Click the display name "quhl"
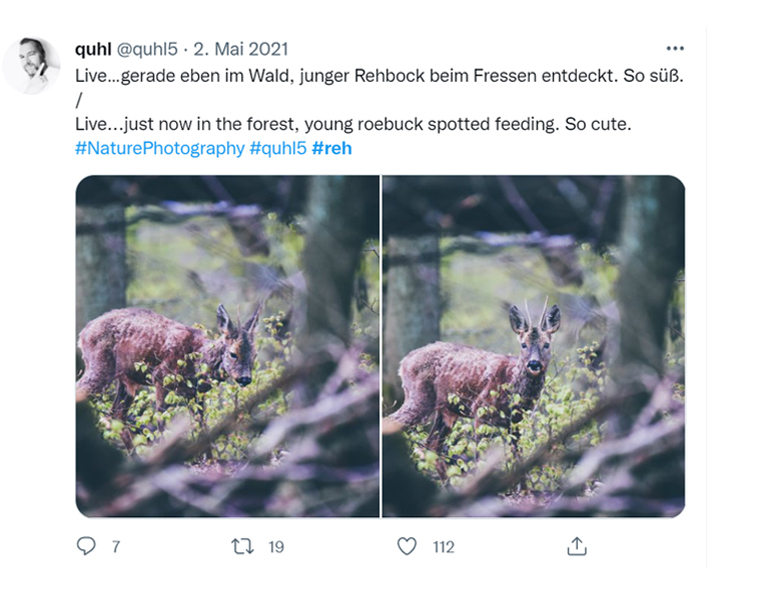Screen dimensions: 757x600 click(93, 49)
